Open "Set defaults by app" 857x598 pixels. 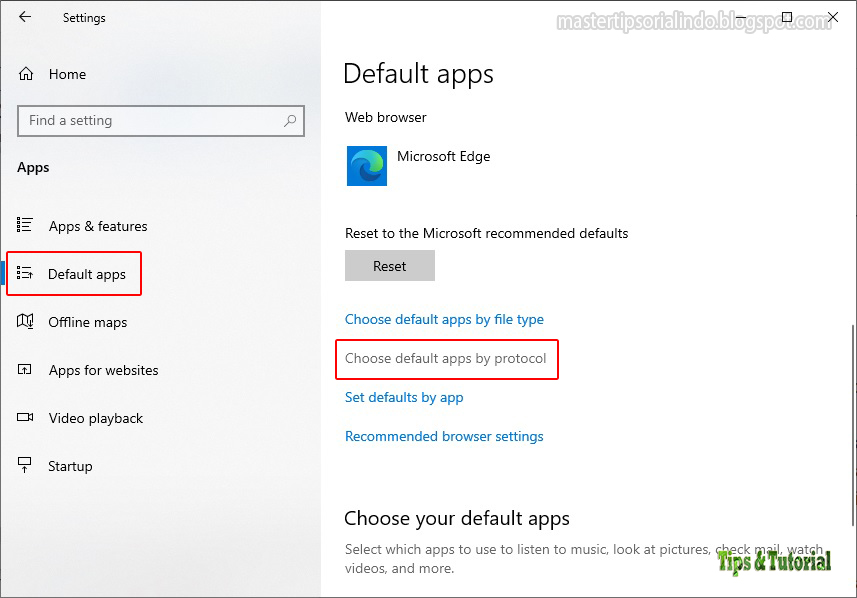pos(404,397)
